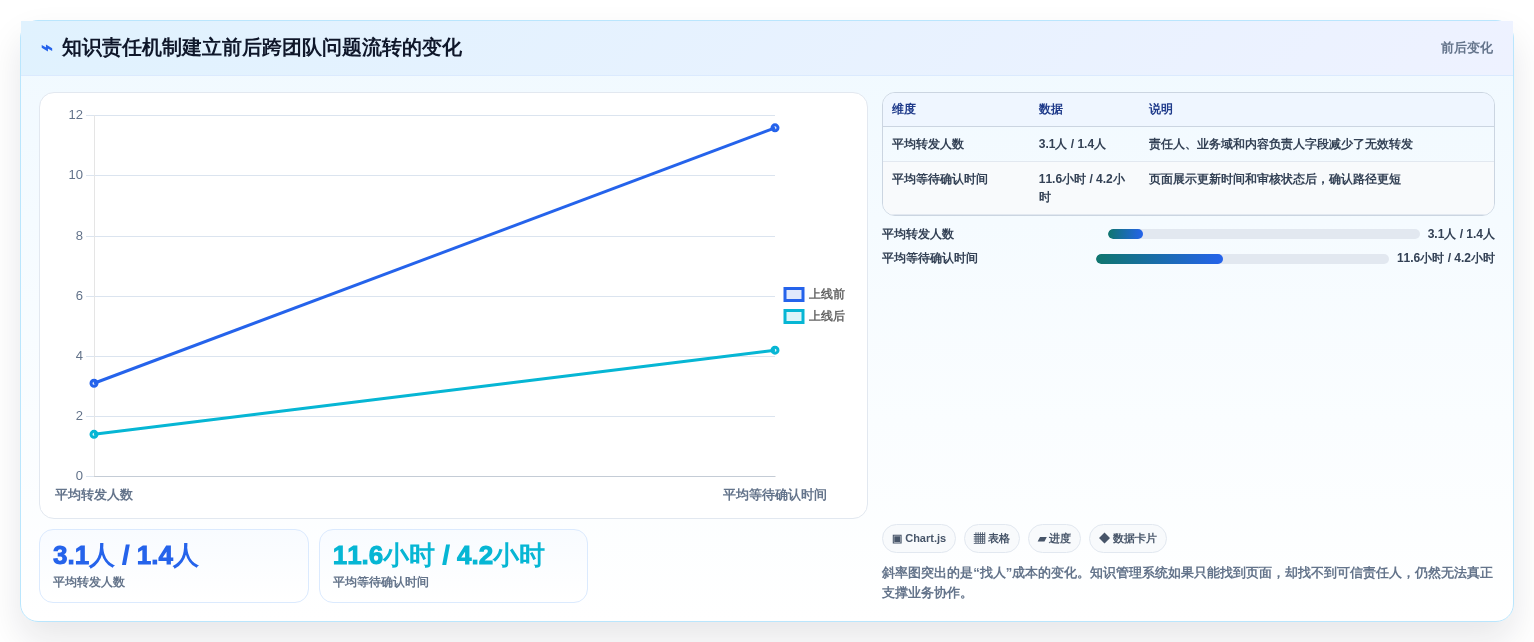Click the 表格 tag chip
This screenshot has height=642, width=1534.
(x=992, y=539)
